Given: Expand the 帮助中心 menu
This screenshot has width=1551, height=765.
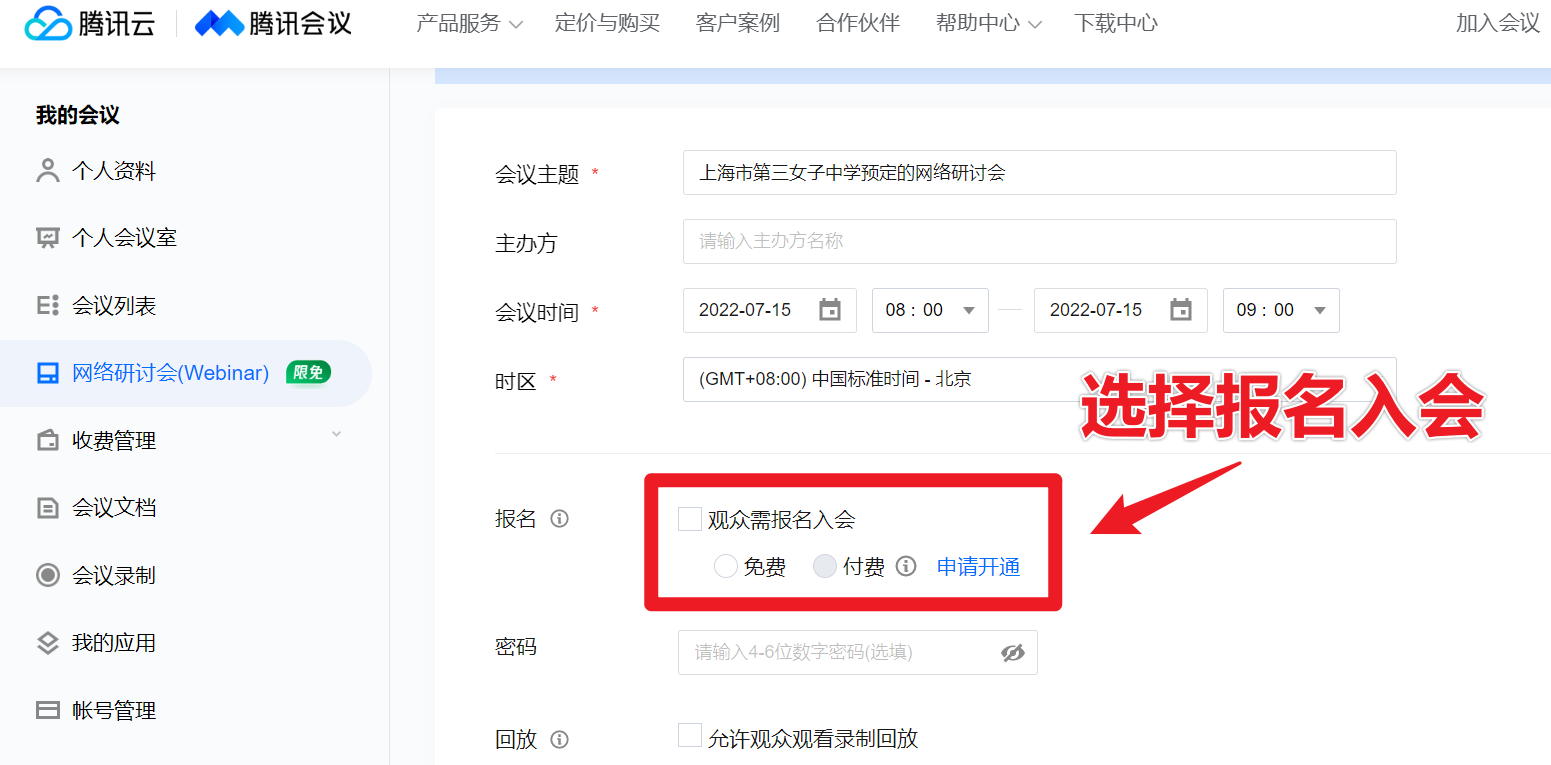Looking at the screenshot, I should point(988,23).
